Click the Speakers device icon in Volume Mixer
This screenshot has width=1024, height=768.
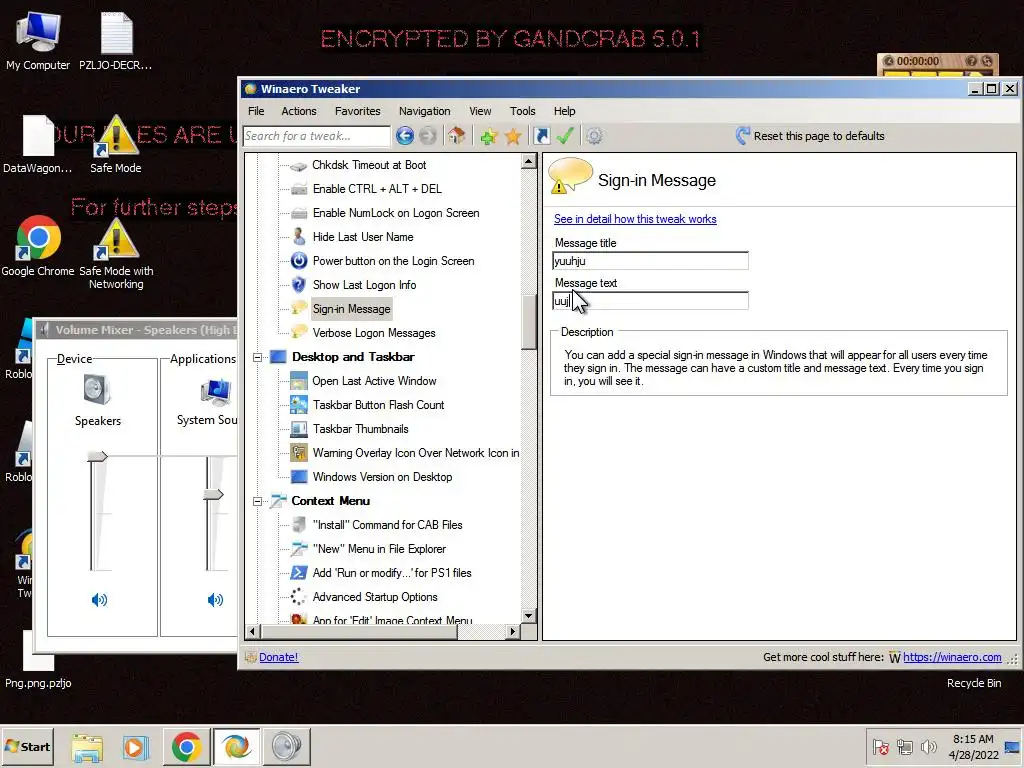click(x=97, y=390)
